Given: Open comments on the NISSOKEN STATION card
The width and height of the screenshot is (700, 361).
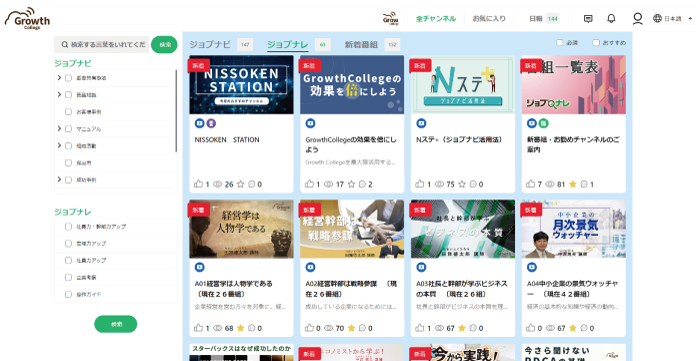Looking at the screenshot, I should pyautogui.click(x=251, y=184).
